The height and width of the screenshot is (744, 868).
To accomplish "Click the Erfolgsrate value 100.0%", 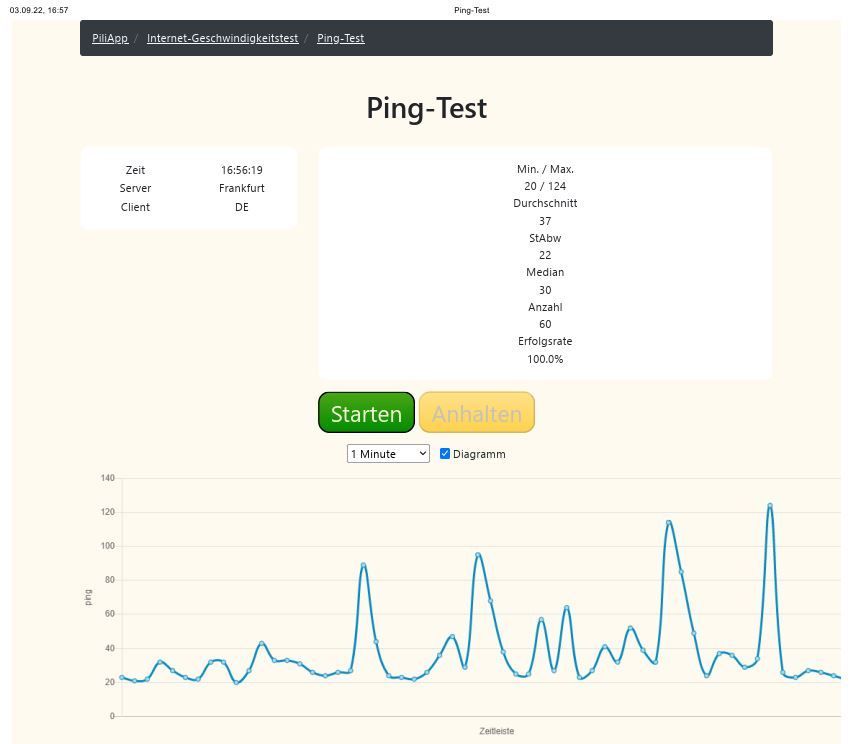I will pos(544,359).
